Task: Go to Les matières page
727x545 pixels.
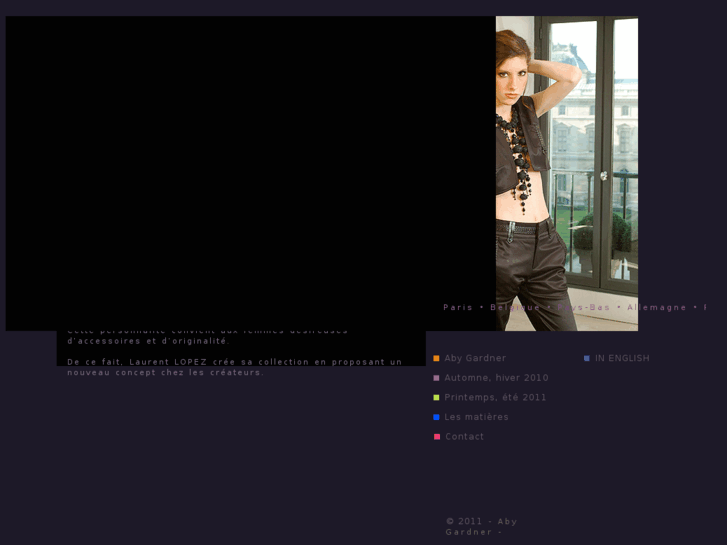Action: [476, 417]
